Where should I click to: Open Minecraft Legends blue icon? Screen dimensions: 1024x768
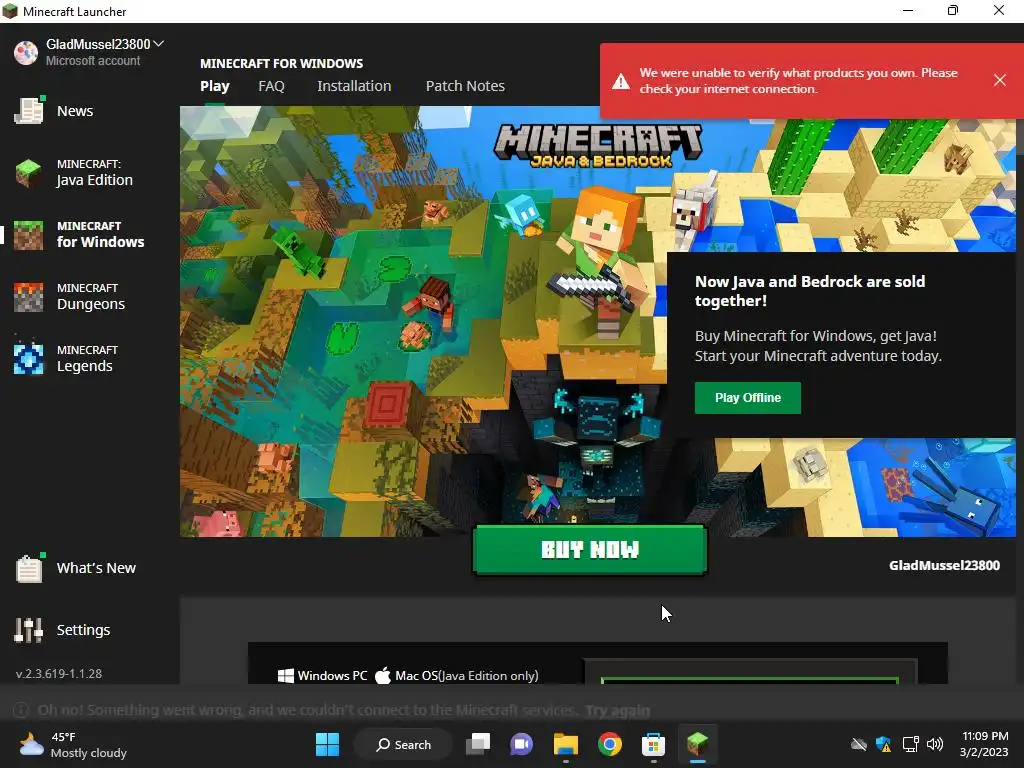(x=29, y=359)
